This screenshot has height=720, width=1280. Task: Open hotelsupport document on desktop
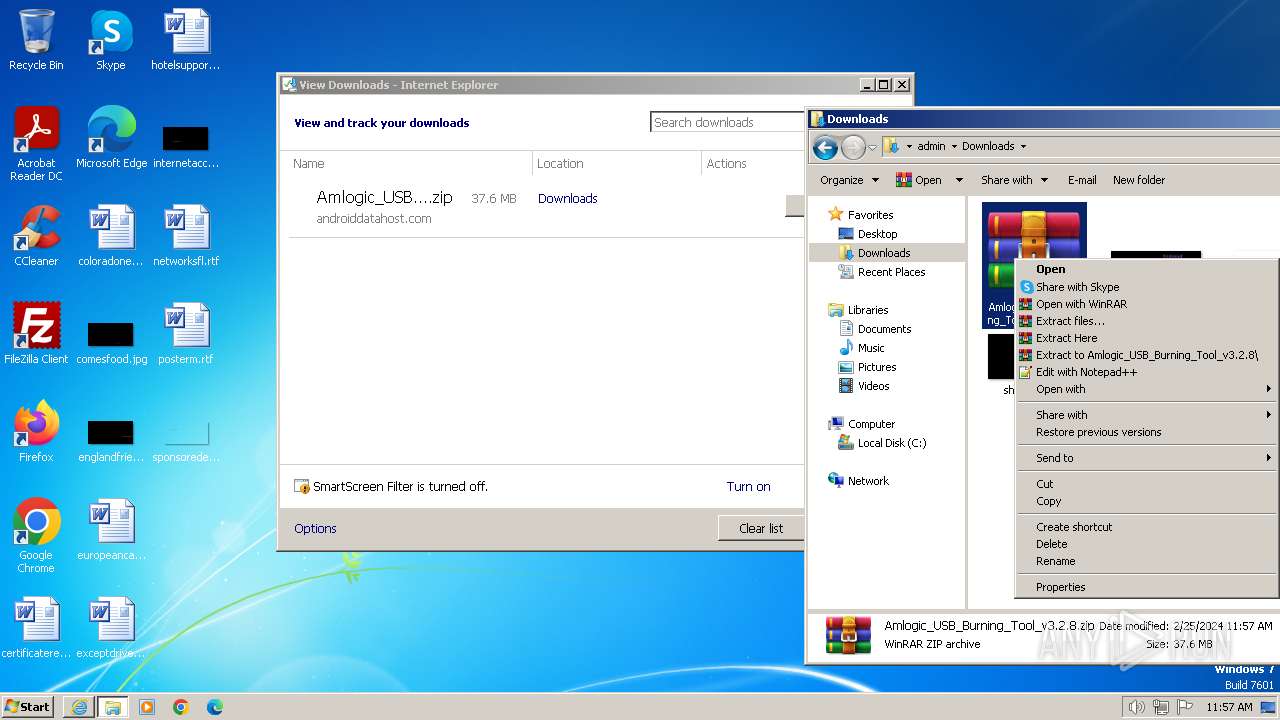coord(185,40)
